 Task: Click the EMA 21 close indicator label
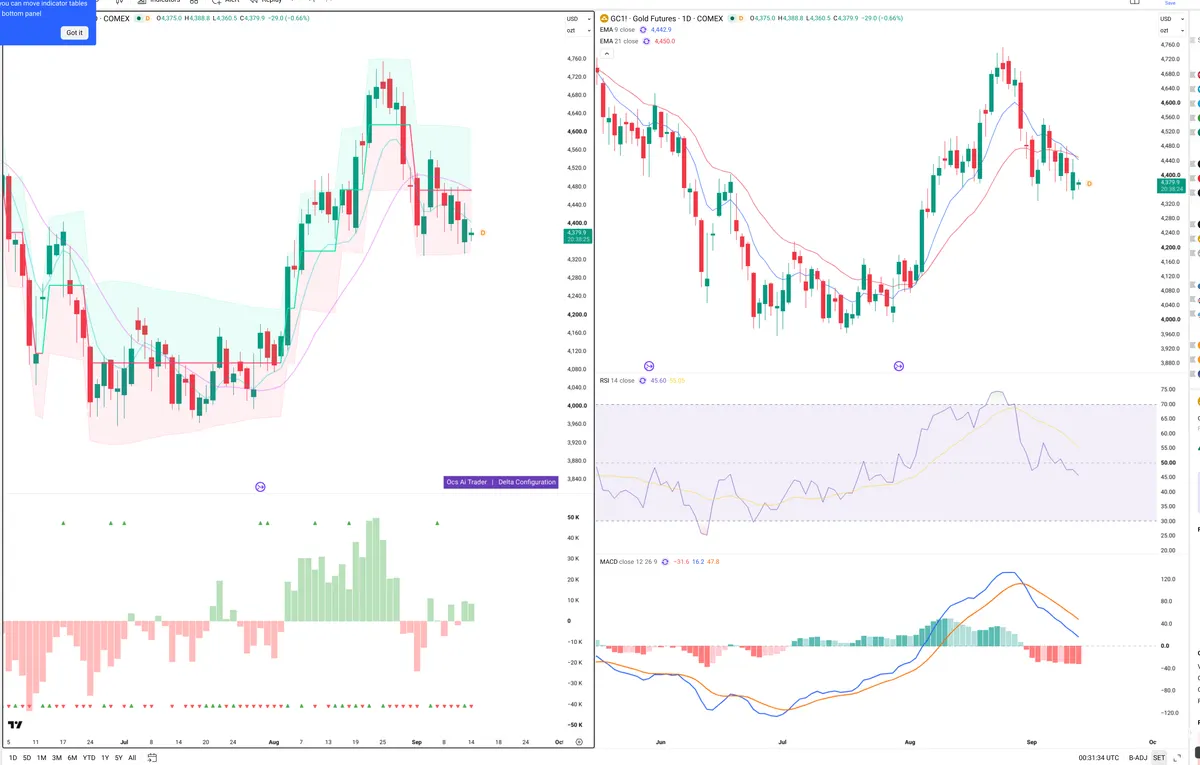(x=618, y=41)
